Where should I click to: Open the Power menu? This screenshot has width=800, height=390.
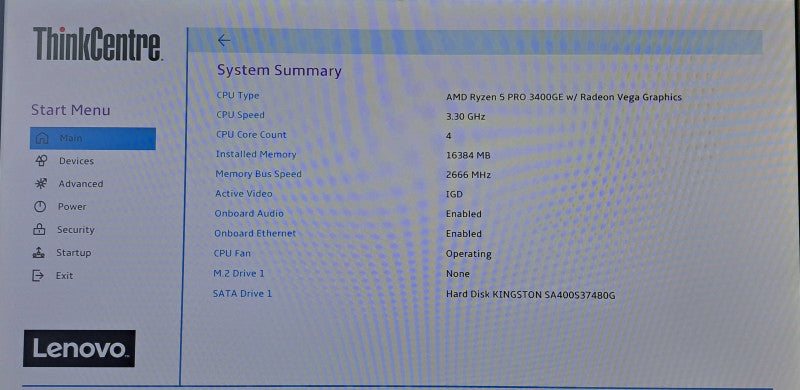72,207
